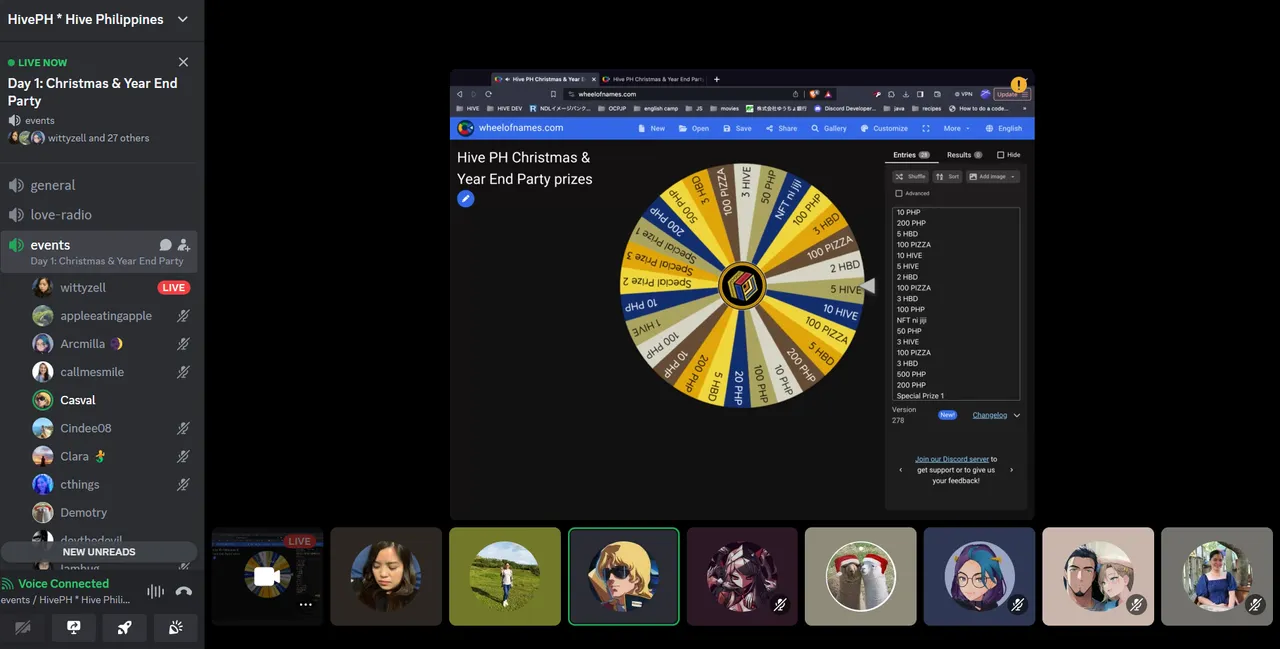Select the alpacas avatar participant tile
Image resolution: width=1280 pixels, height=649 pixels.
861,576
